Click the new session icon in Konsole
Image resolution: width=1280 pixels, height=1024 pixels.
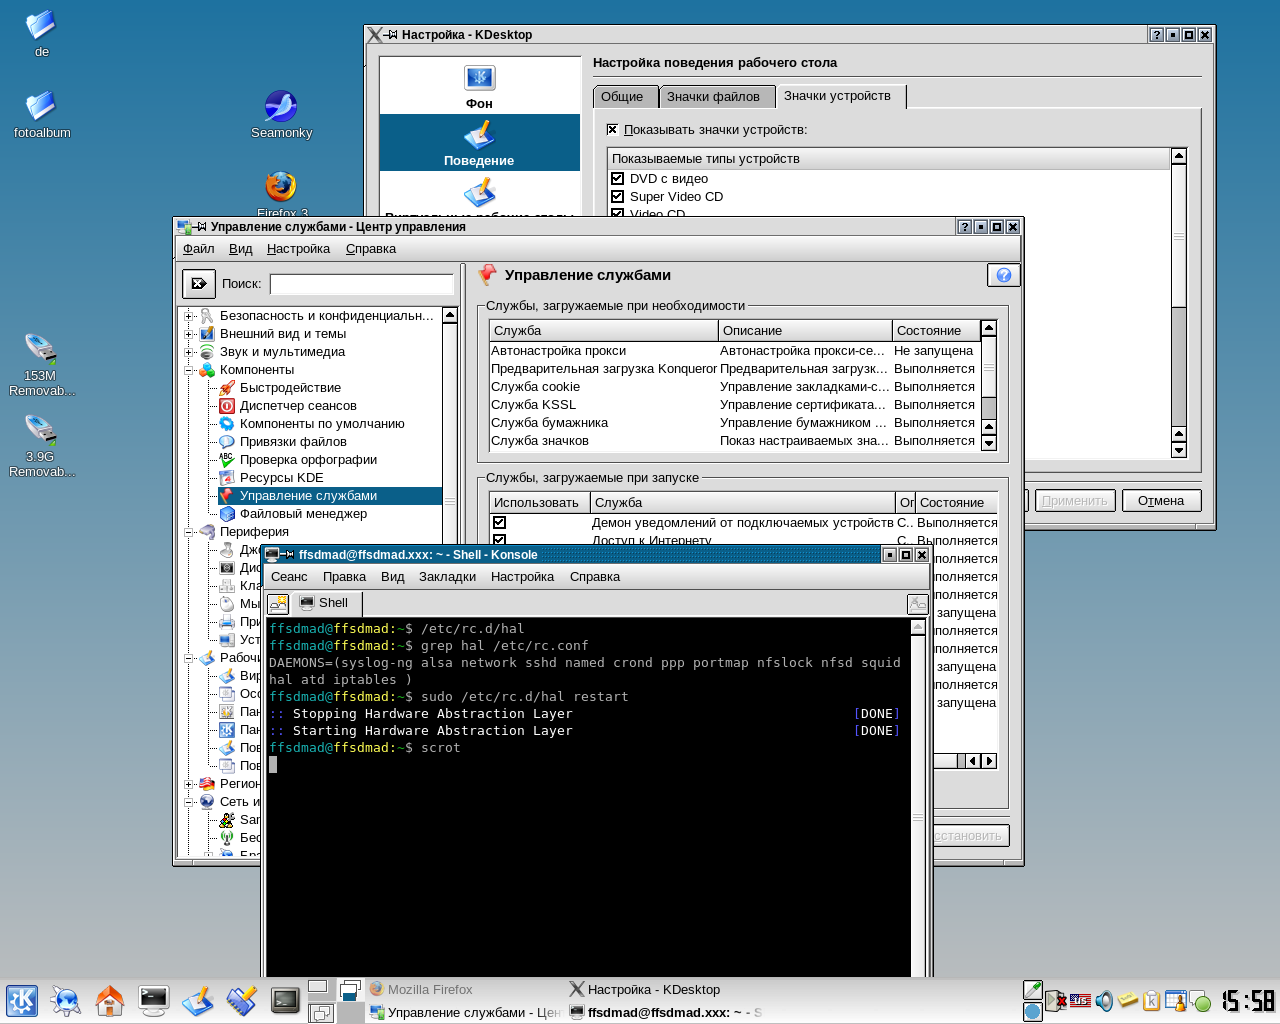point(278,603)
